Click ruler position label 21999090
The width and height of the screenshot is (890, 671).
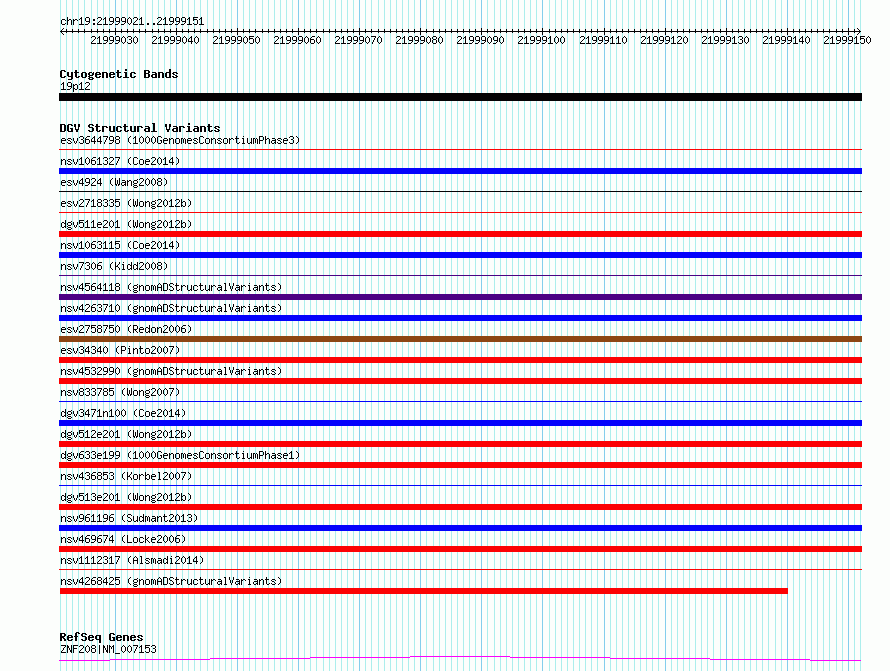point(480,40)
